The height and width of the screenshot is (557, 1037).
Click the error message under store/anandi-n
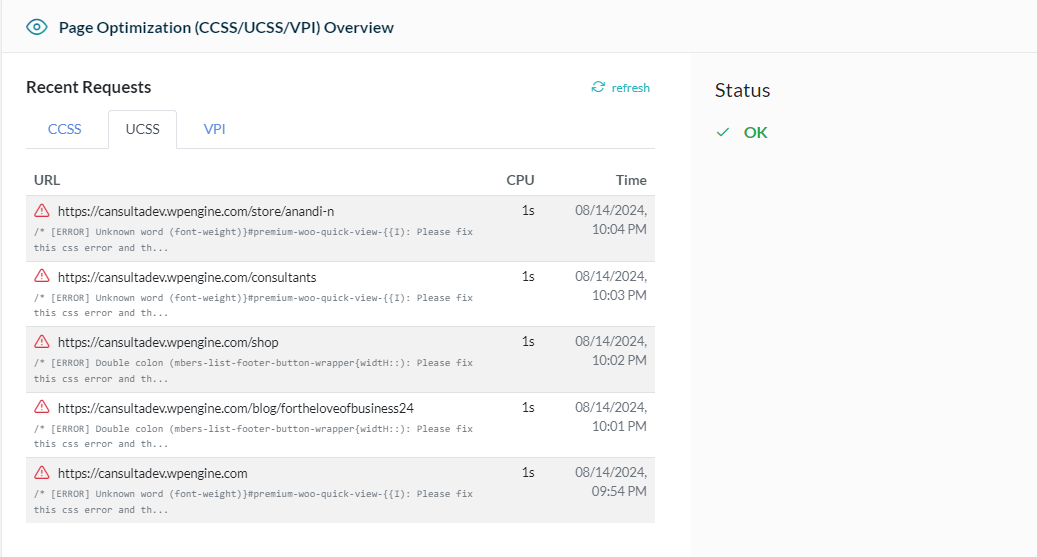coord(253,239)
